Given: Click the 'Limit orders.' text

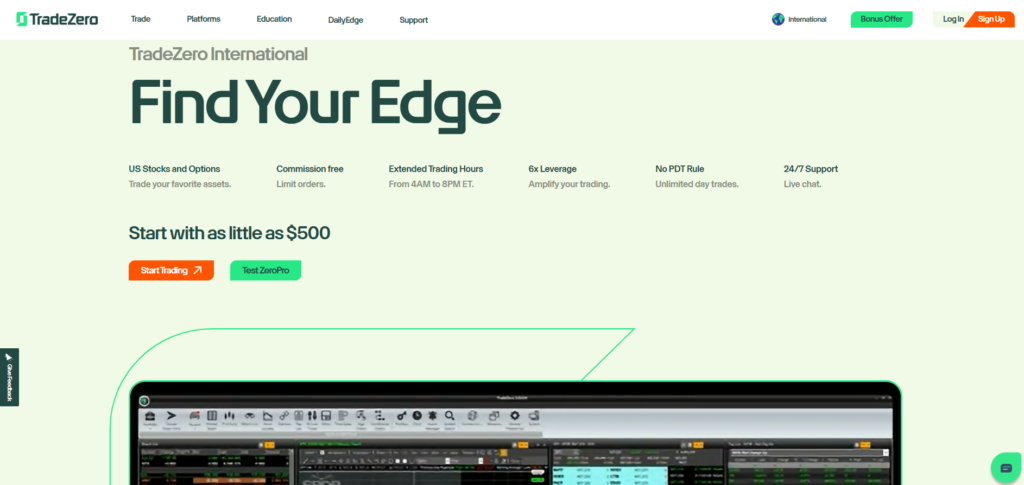Looking at the screenshot, I should (301, 185).
